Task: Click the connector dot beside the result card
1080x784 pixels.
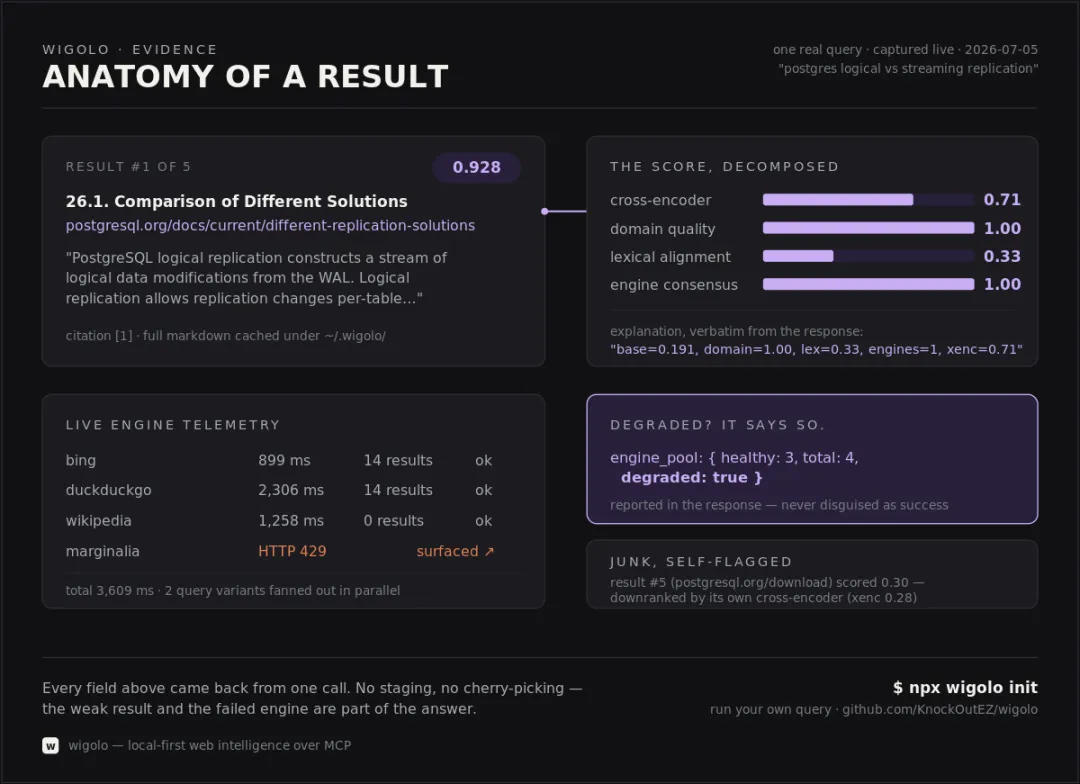Action: click(x=545, y=212)
